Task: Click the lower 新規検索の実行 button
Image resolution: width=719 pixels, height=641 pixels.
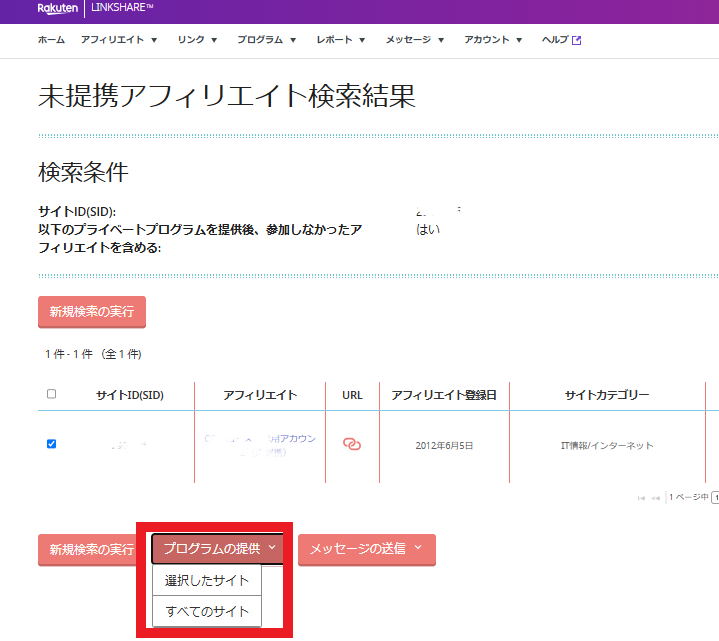Action: point(92,549)
